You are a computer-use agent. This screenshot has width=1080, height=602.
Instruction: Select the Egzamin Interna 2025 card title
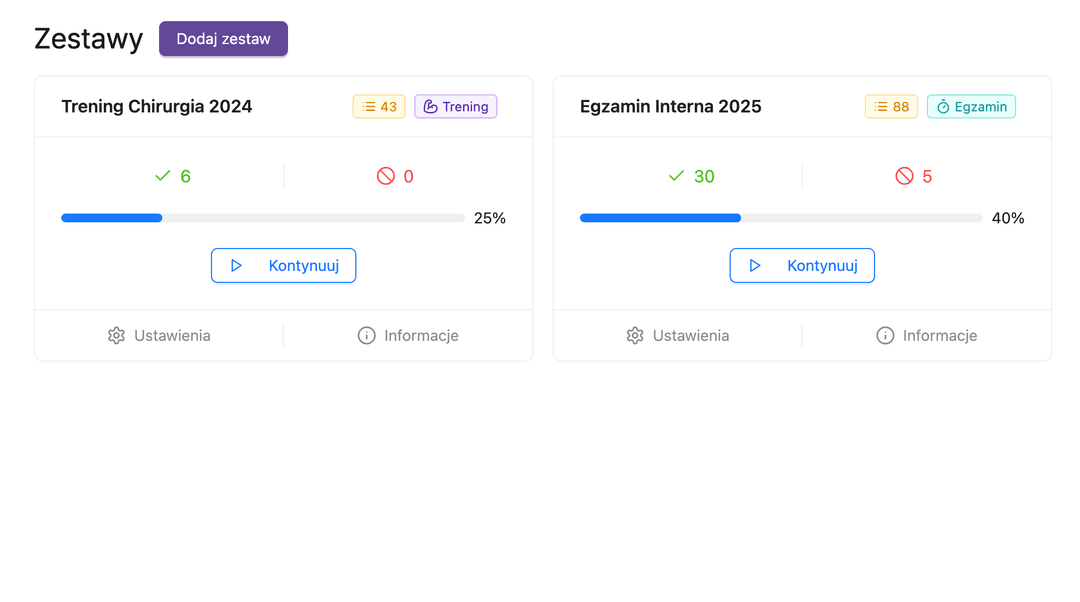point(670,107)
